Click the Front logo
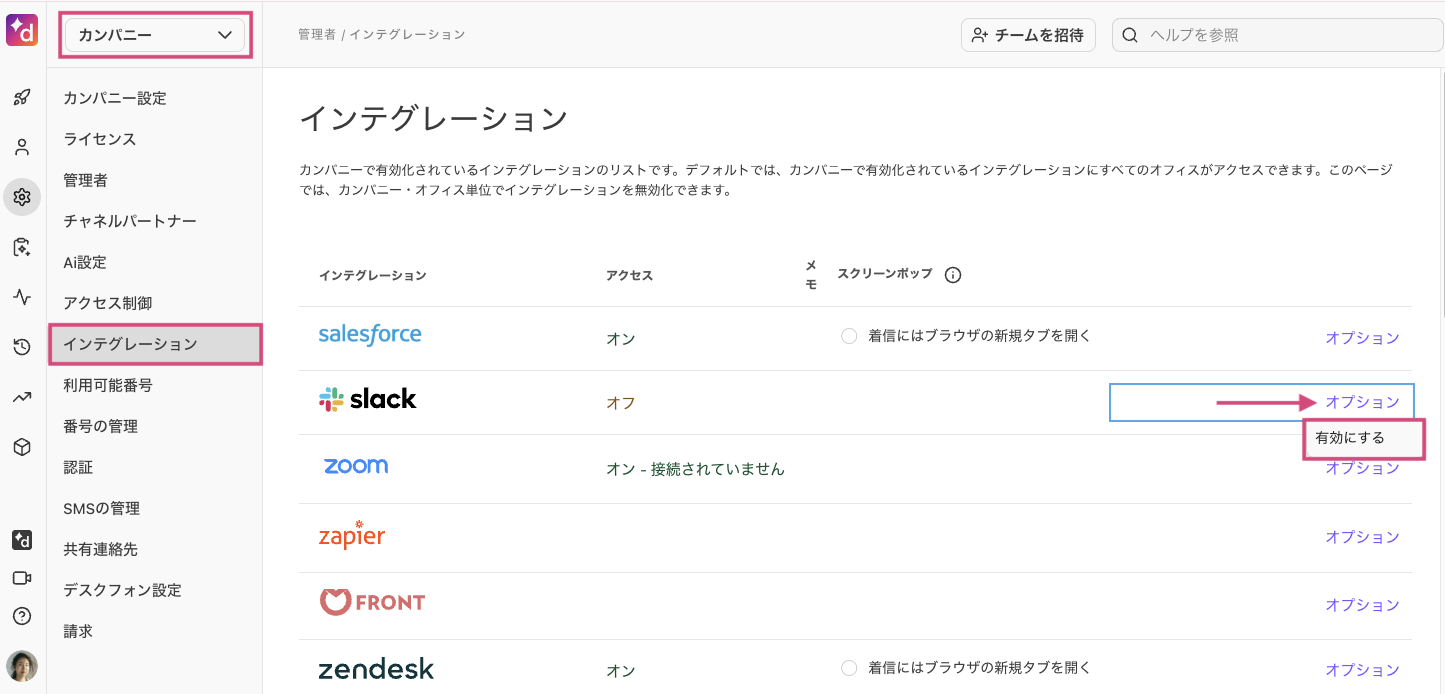Viewport: 1445px width, 694px height. coord(372,602)
